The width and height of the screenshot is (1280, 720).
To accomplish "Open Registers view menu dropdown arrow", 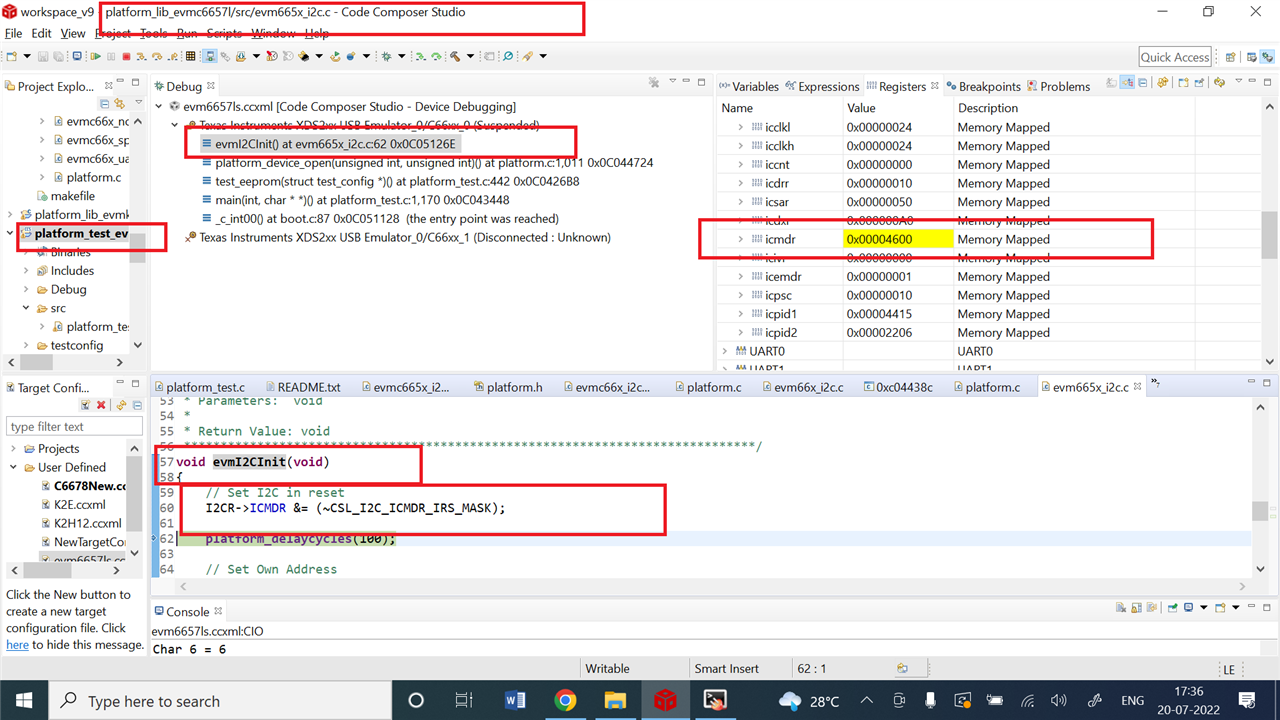I will [x=1238, y=81].
